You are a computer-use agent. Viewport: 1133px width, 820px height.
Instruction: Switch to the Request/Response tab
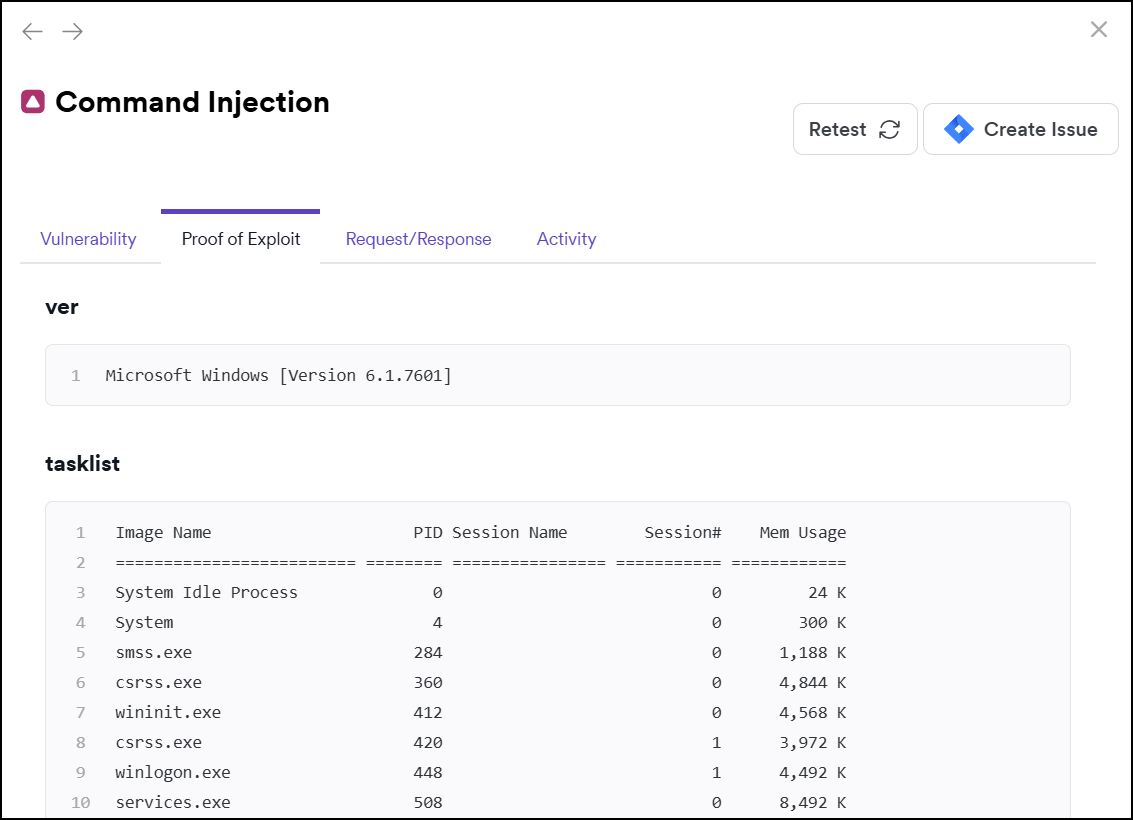point(418,239)
